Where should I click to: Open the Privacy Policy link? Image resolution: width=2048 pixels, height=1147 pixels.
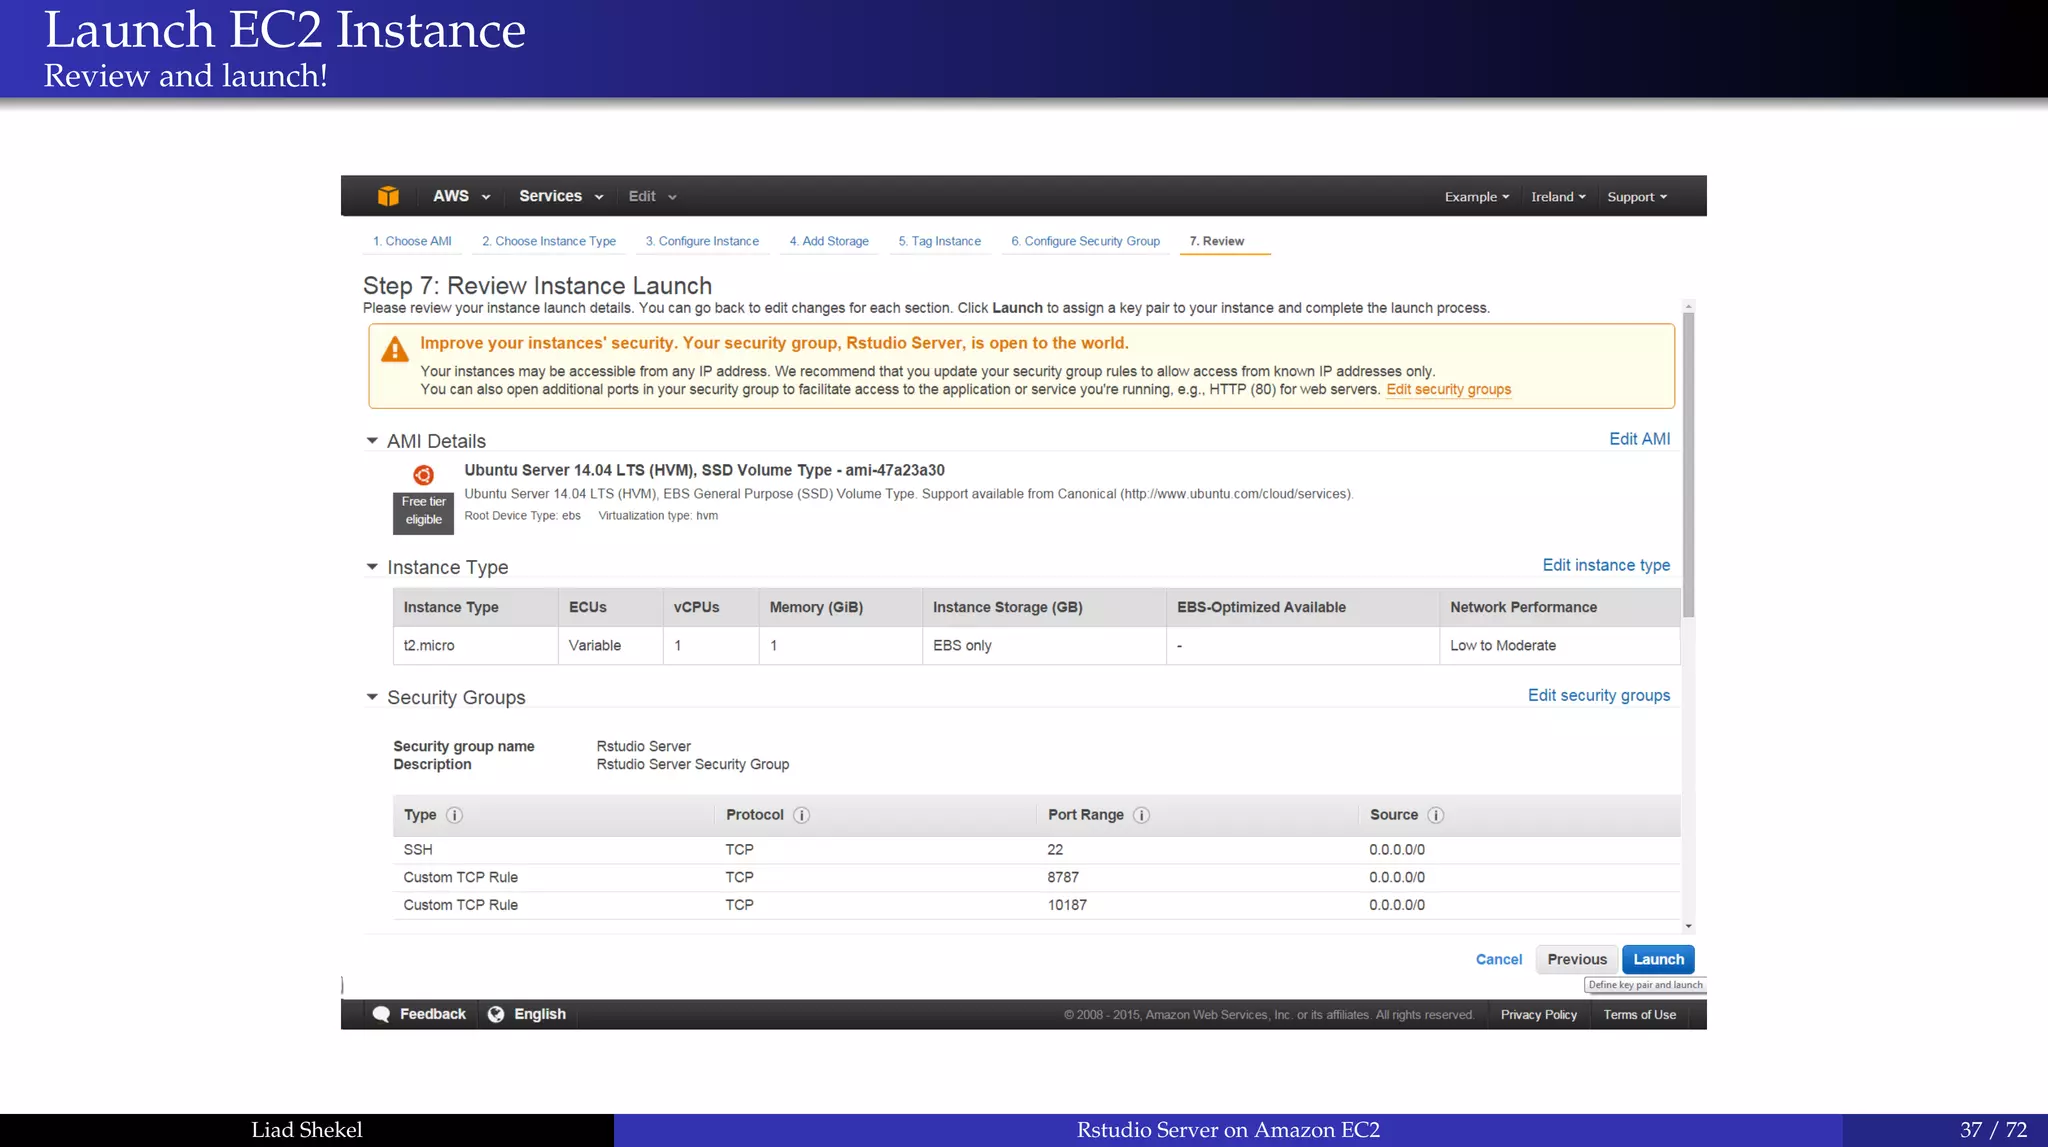[x=1538, y=1014]
